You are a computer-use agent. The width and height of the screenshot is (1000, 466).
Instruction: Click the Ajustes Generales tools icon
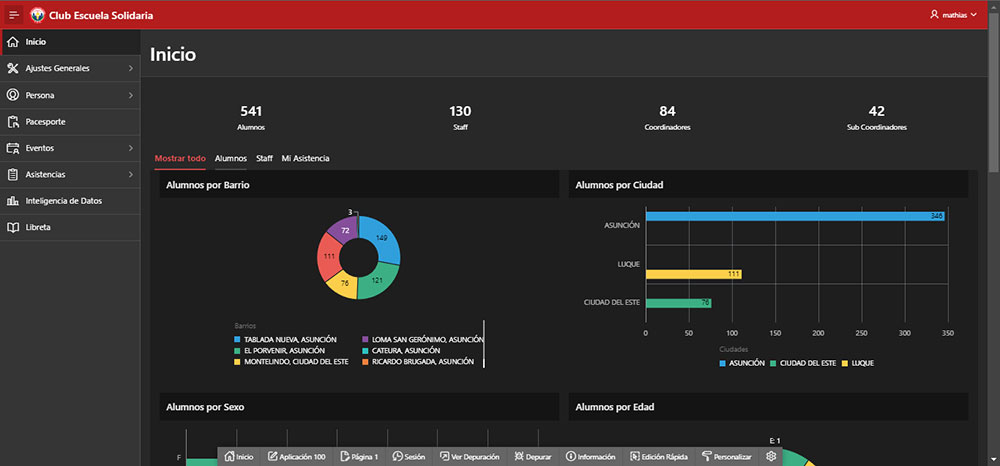tap(12, 68)
